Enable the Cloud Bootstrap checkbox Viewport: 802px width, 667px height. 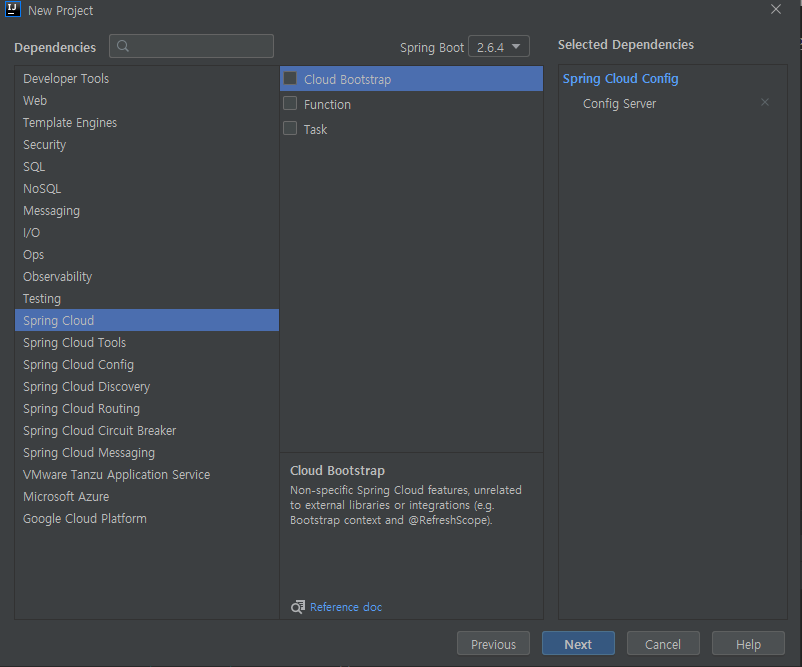coord(290,78)
